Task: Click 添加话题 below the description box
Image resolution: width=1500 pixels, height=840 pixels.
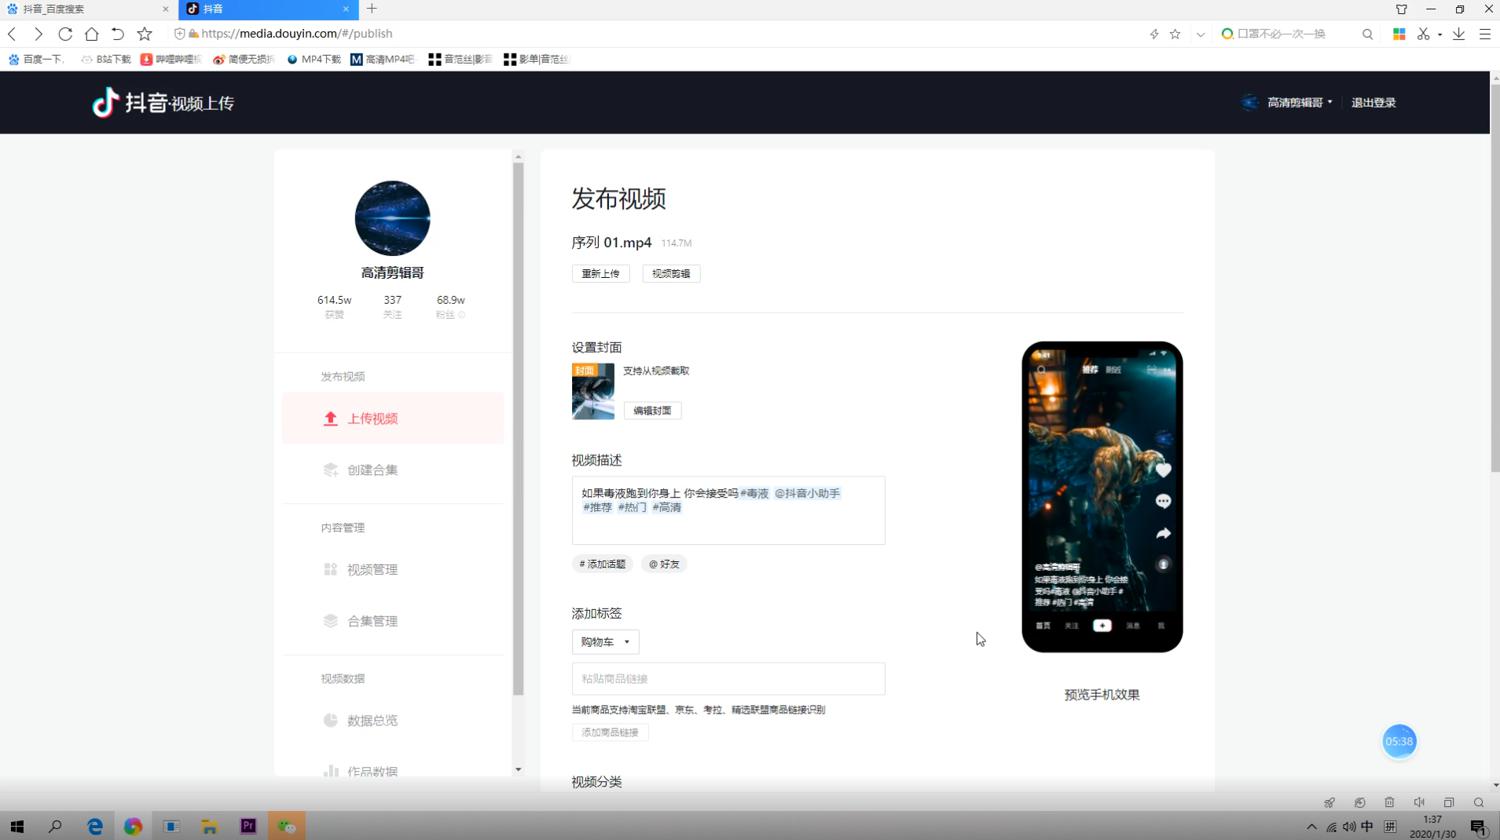Action: (x=601, y=564)
